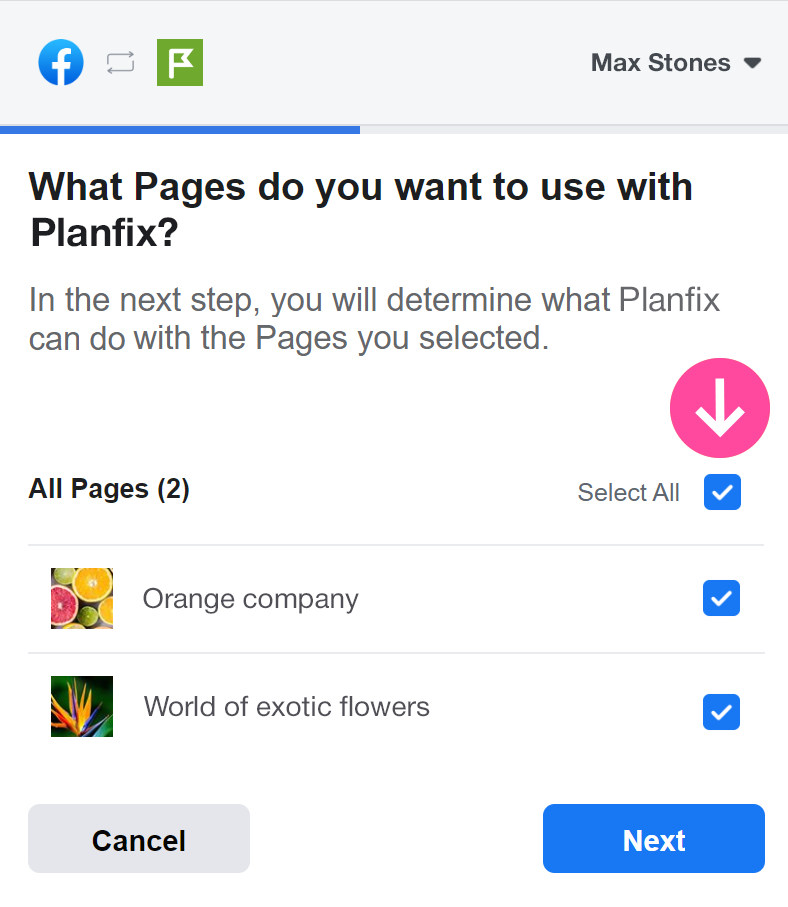Screen dimensions: 788x907
Task: Click the blue progress bar
Action: click(180, 130)
